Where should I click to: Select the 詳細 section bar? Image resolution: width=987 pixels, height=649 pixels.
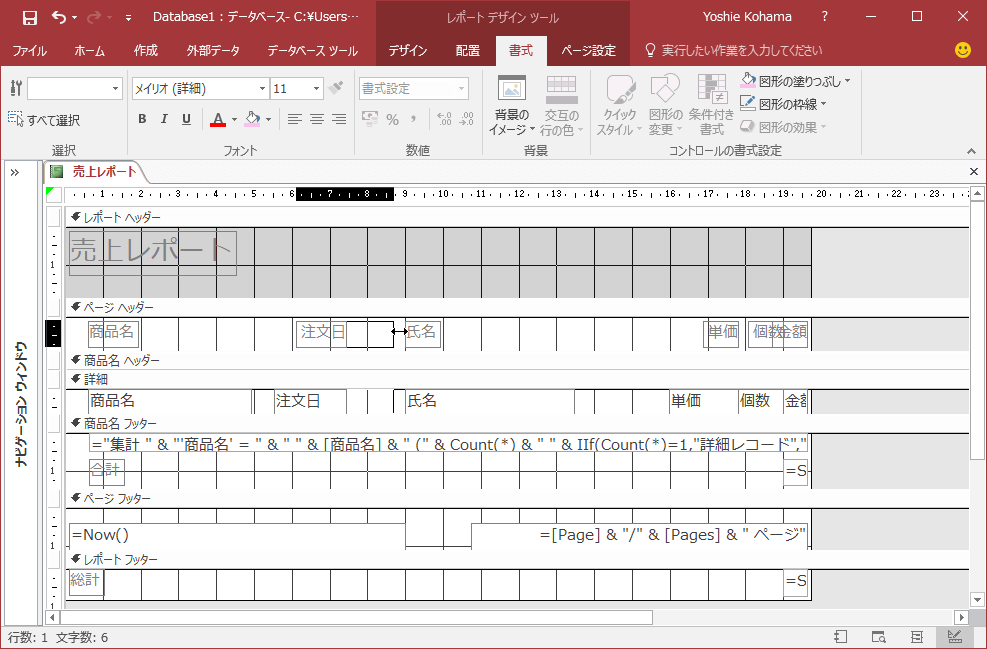517,379
